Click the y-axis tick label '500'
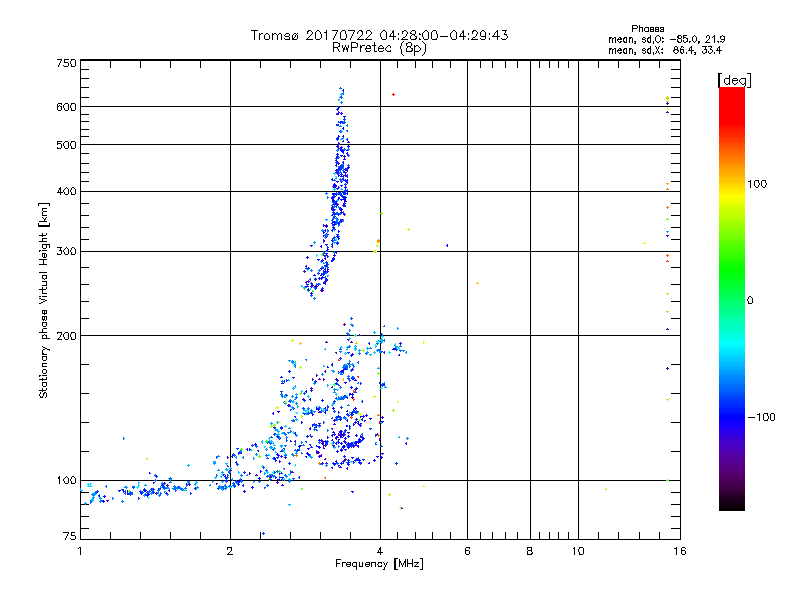Image resolution: width=800 pixels, height=600 pixels. tap(66, 145)
